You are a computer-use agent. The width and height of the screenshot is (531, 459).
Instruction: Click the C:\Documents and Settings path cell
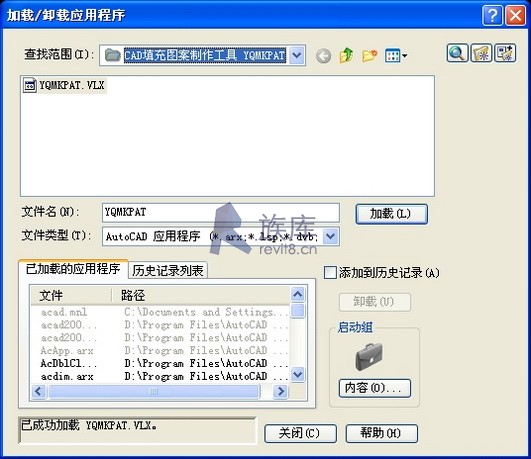[206, 312]
